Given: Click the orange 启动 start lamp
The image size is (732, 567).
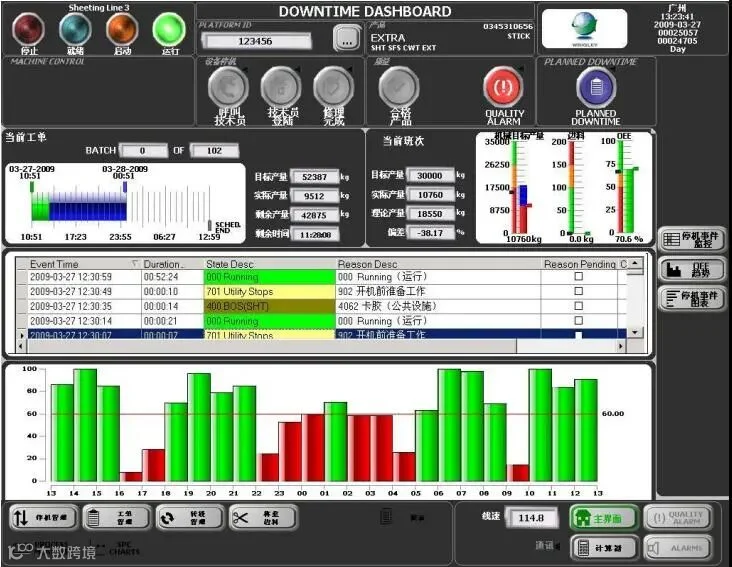Looking at the screenshot, I should [122, 29].
